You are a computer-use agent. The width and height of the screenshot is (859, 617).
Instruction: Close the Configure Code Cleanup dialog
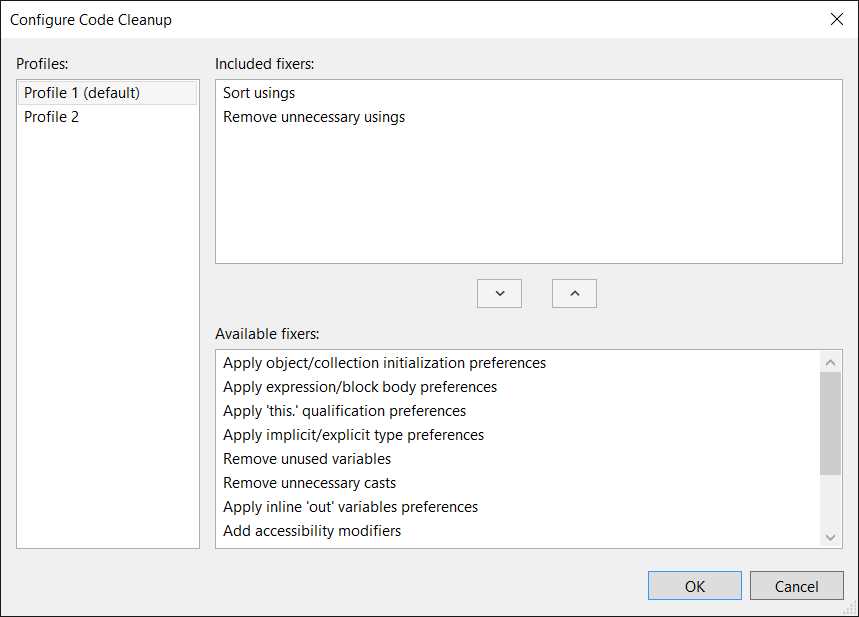(x=836, y=18)
